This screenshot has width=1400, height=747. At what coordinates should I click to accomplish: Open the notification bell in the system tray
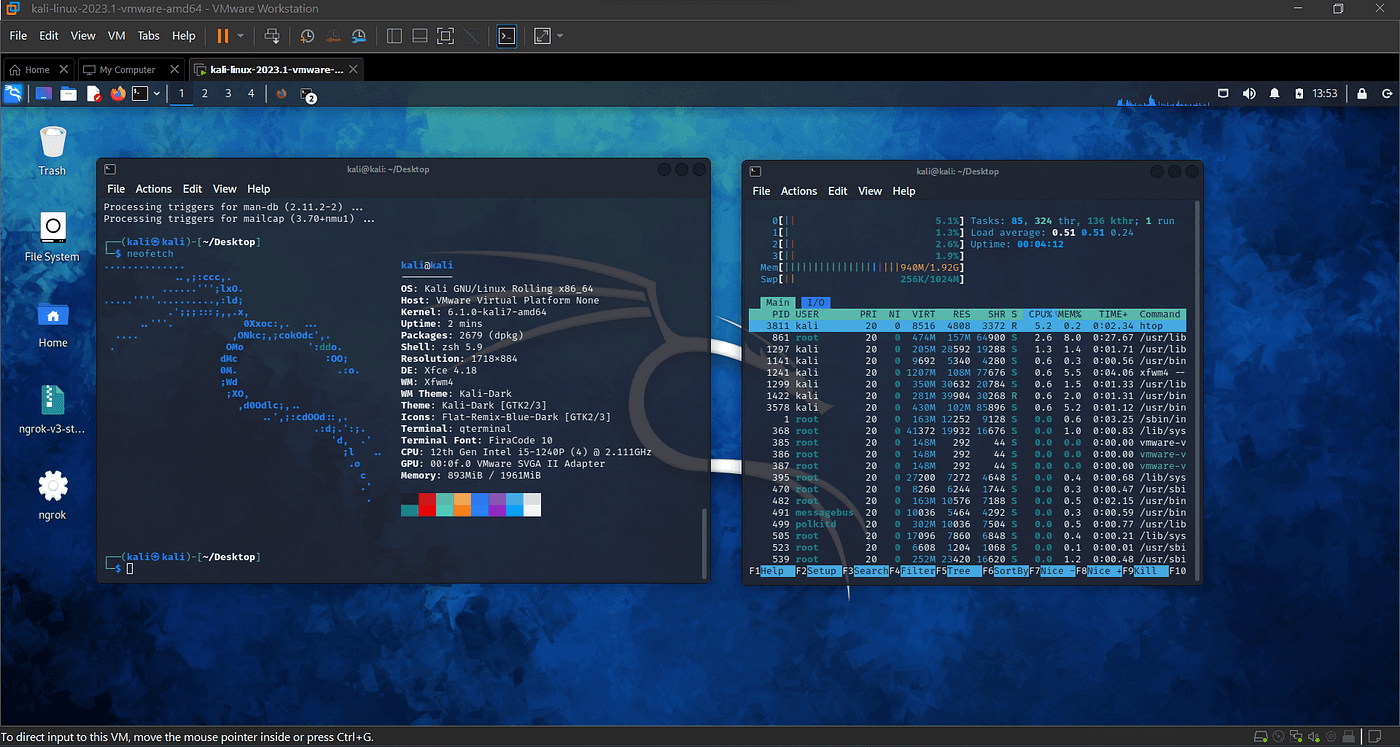pyautogui.click(x=1274, y=93)
